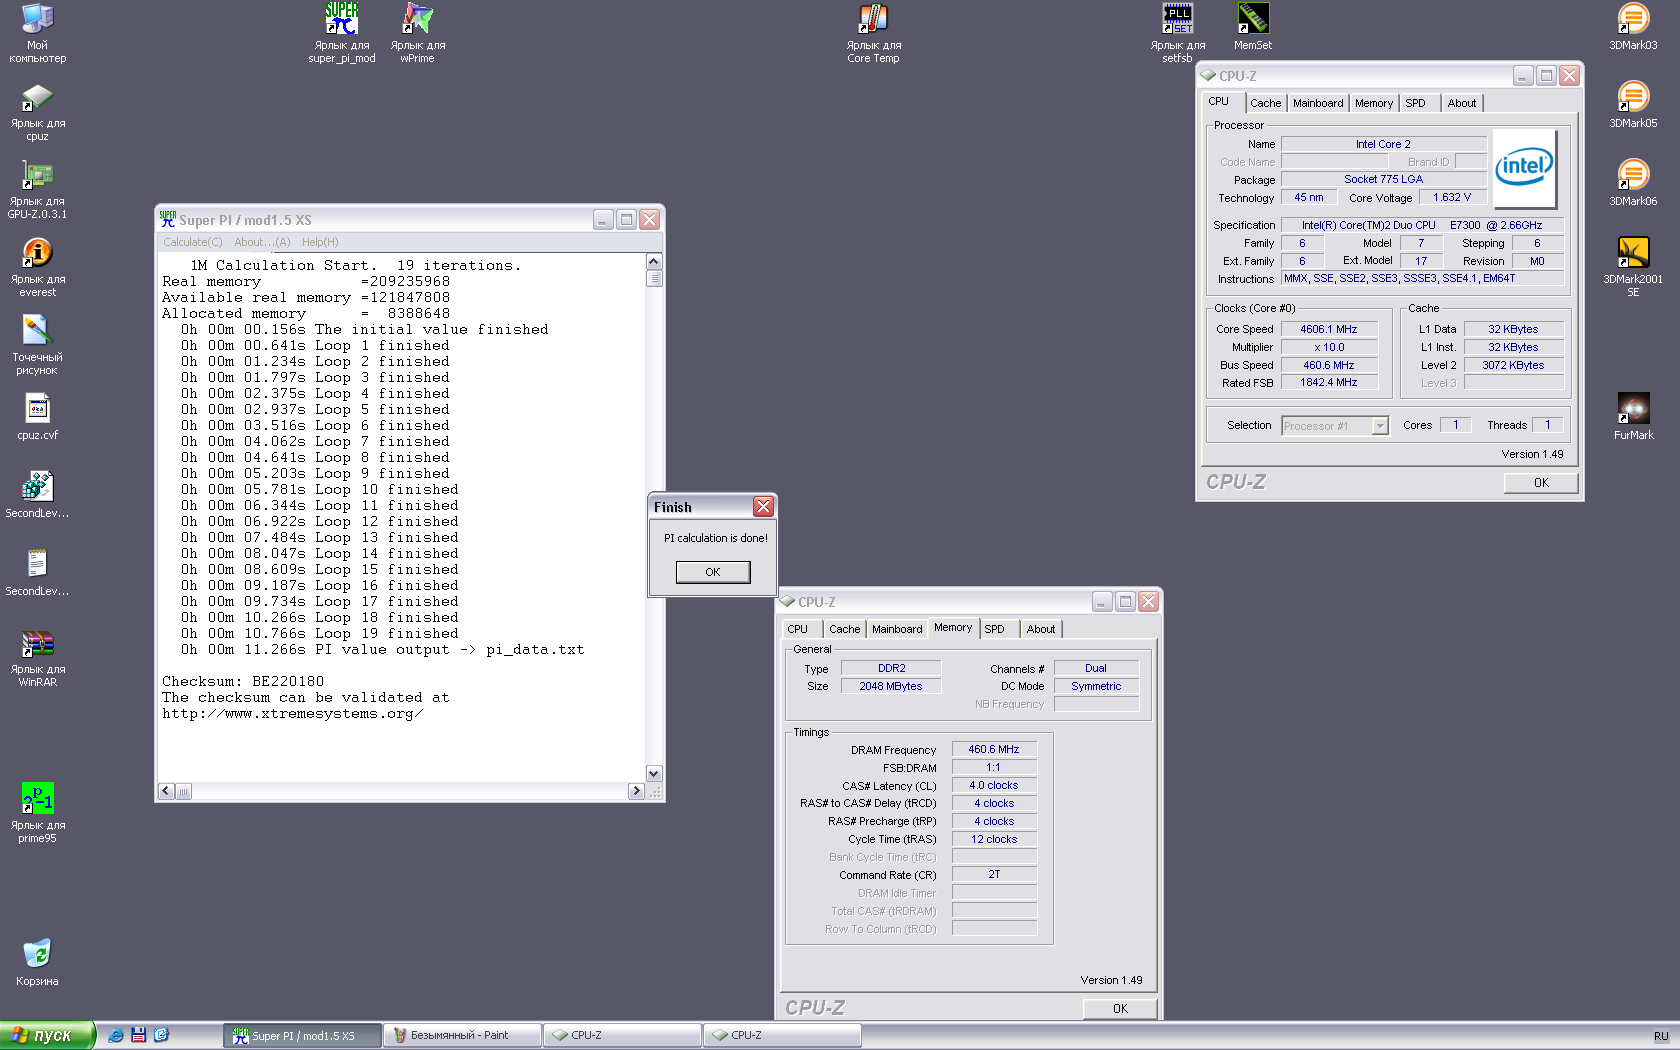Click Super PI horizontal scrollbar left arrow

[166, 791]
